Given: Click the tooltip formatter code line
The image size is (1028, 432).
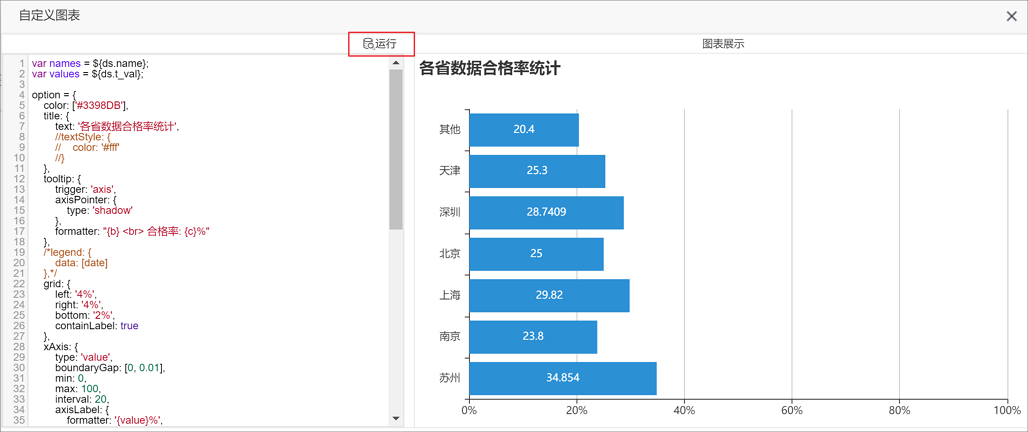Looking at the screenshot, I should [x=132, y=231].
